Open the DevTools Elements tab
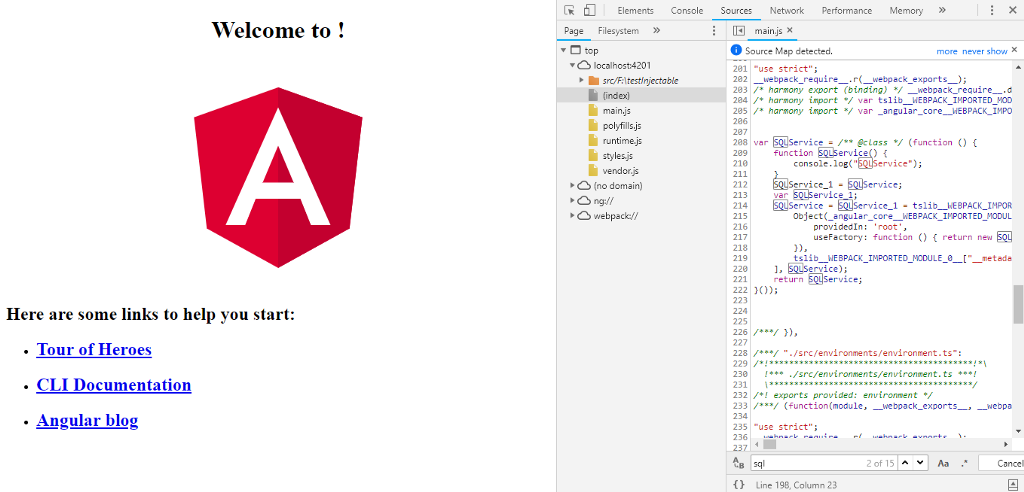Image resolution: width=1024 pixels, height=492 pixels. click(x=635, y=10)
